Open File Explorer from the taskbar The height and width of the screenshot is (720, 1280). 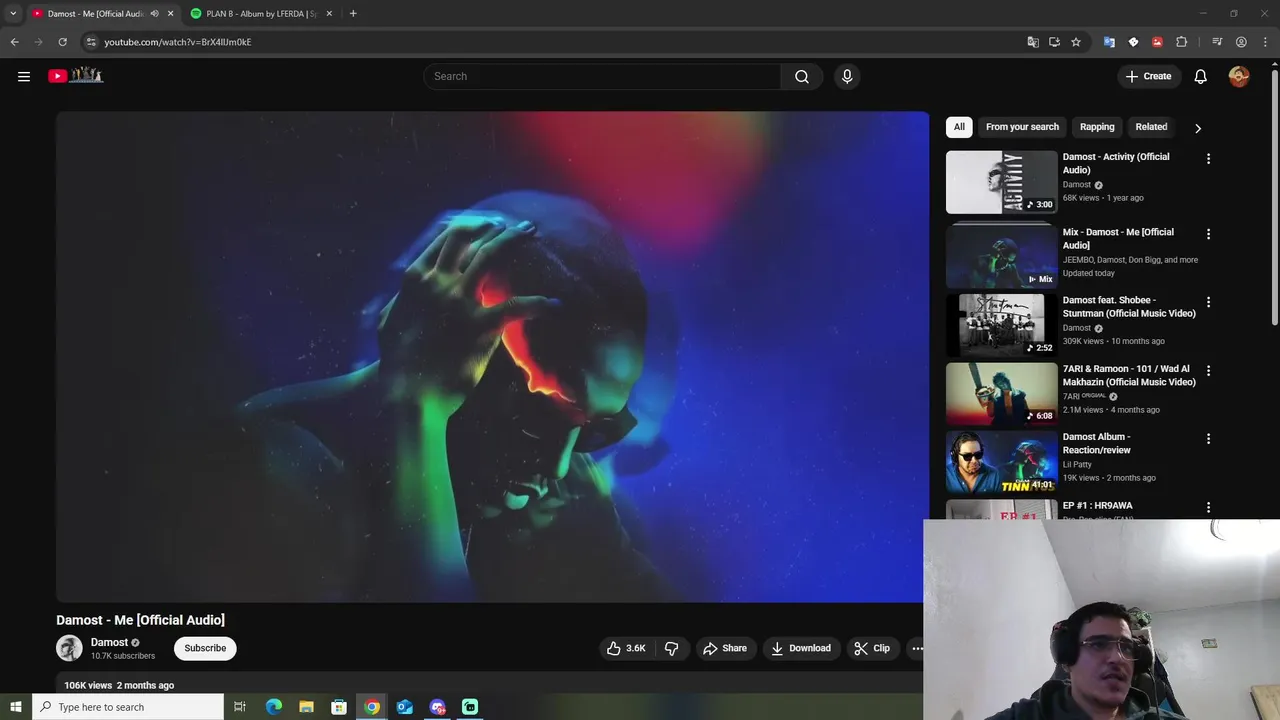pyautogui.click(x=306, y=707)
